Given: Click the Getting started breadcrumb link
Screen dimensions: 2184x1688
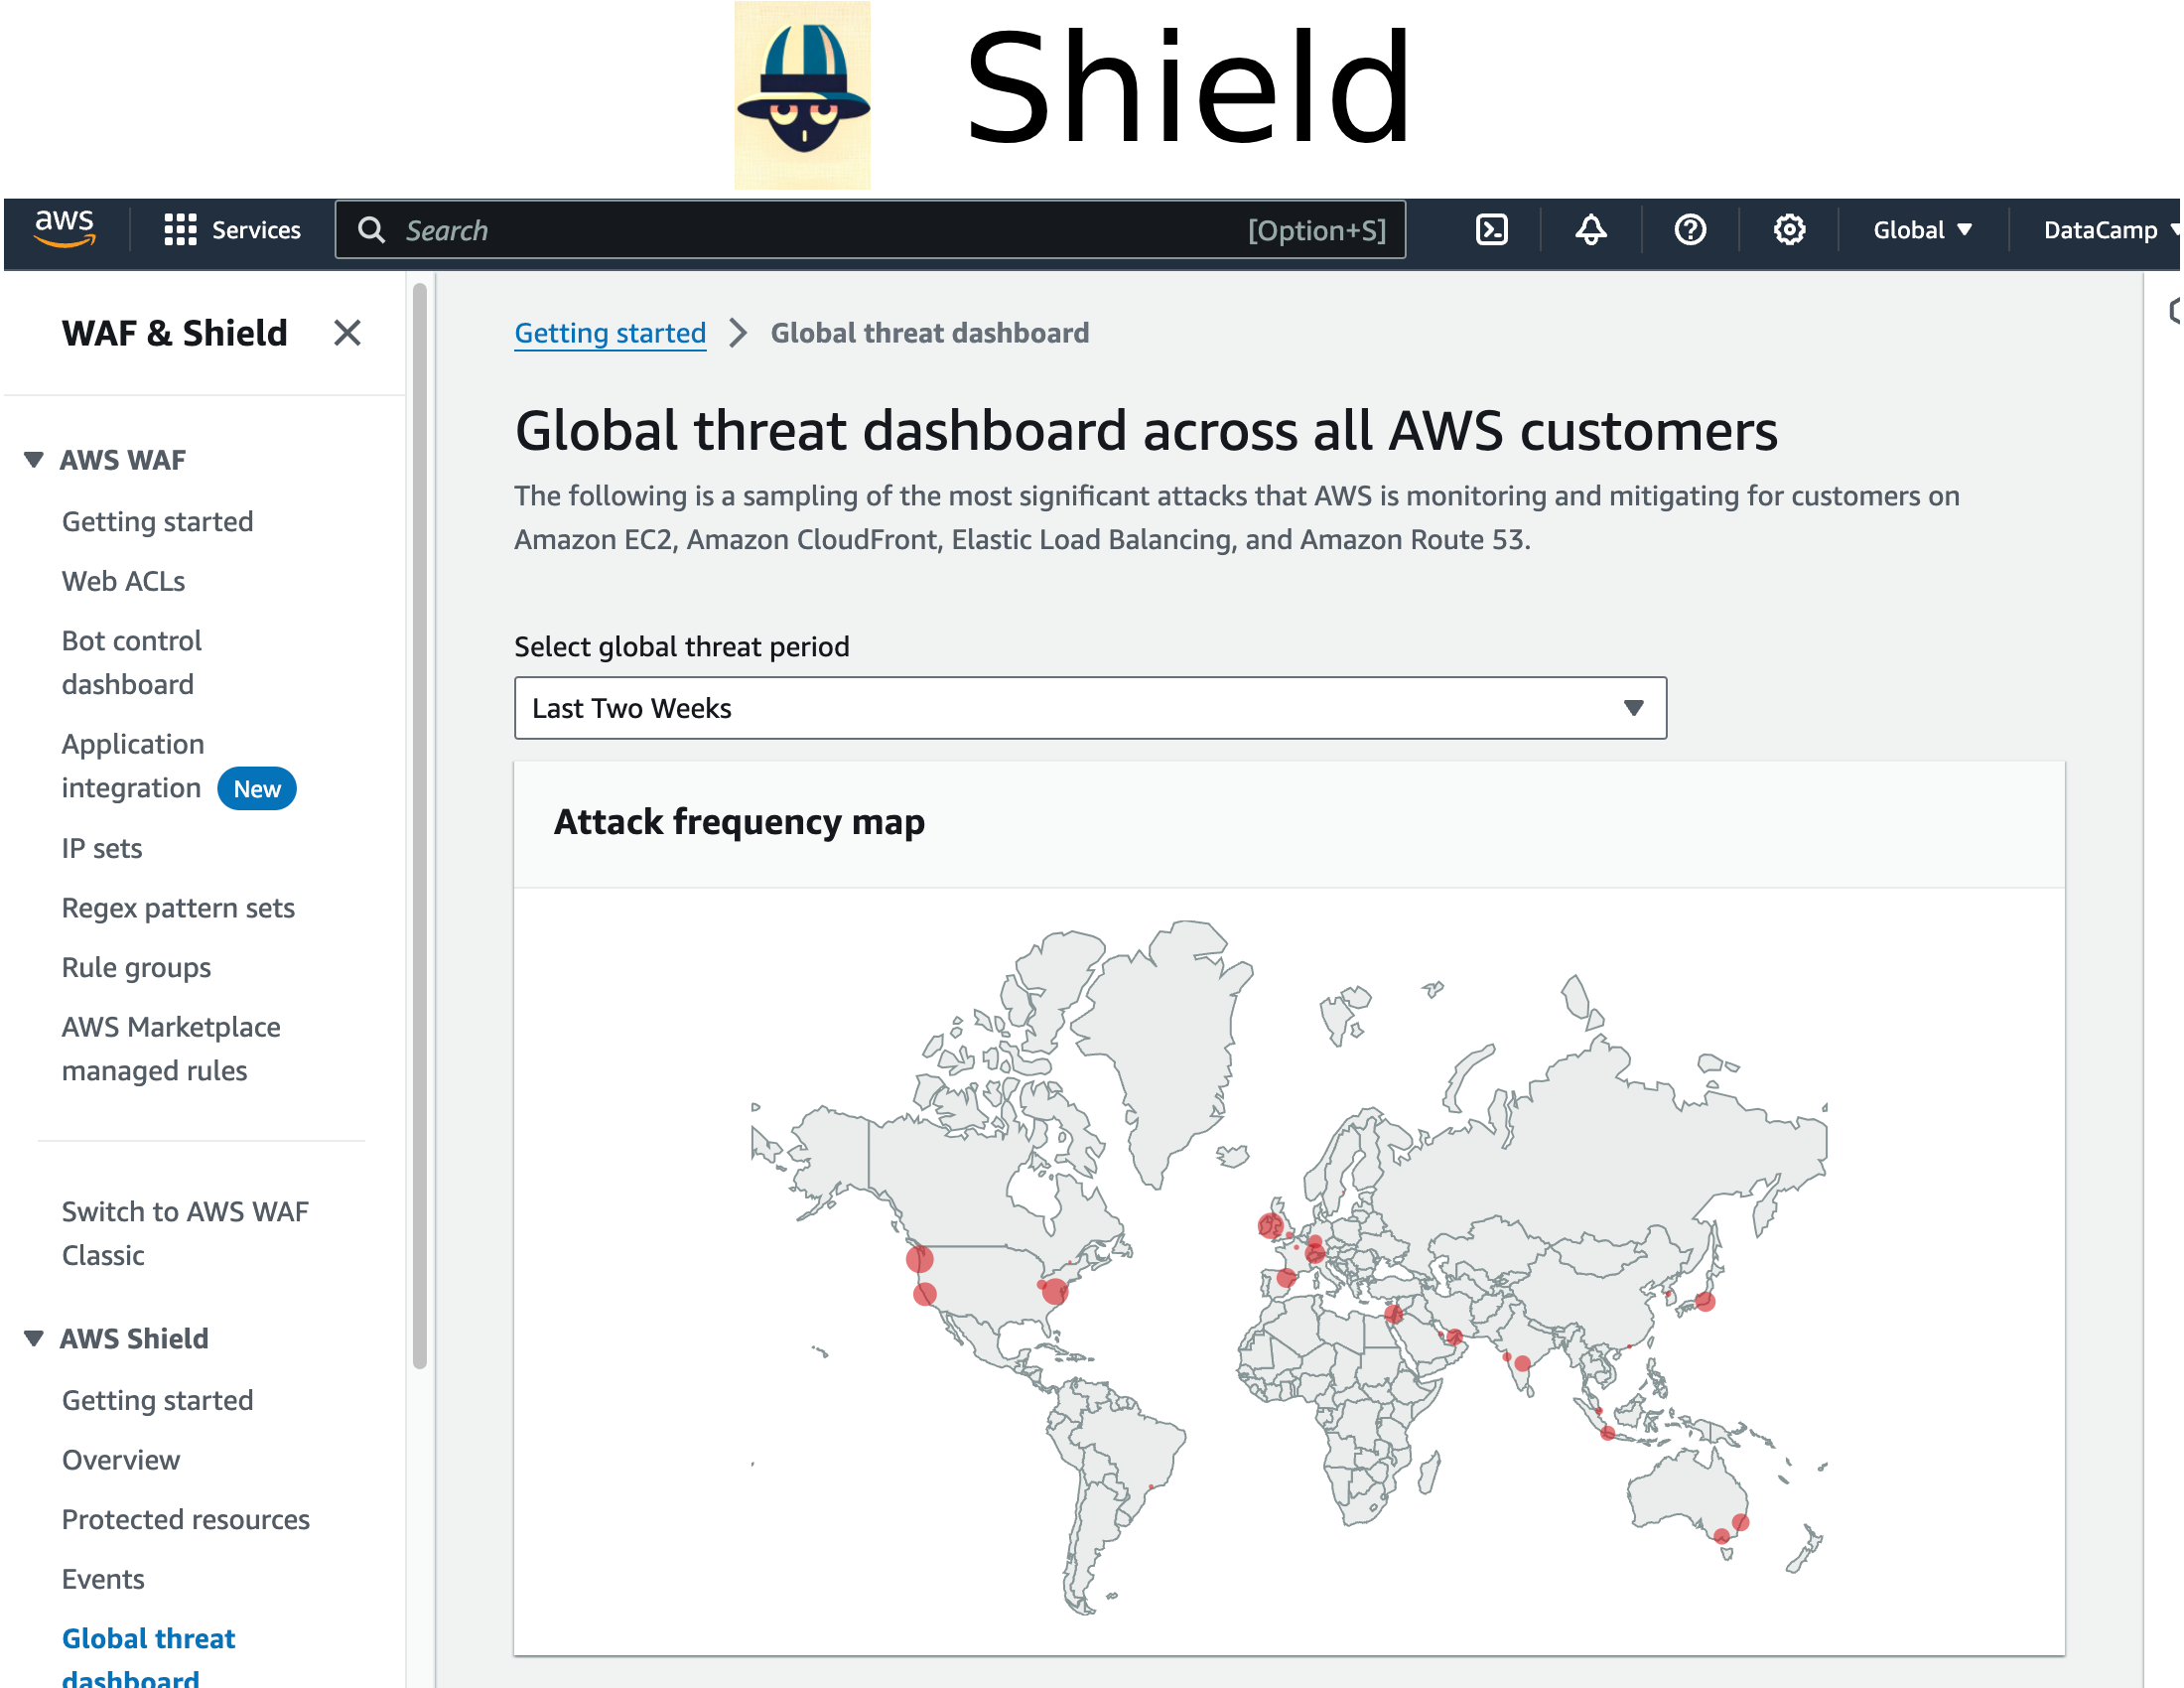Looking at the screenshot, I should pos(610,333).
